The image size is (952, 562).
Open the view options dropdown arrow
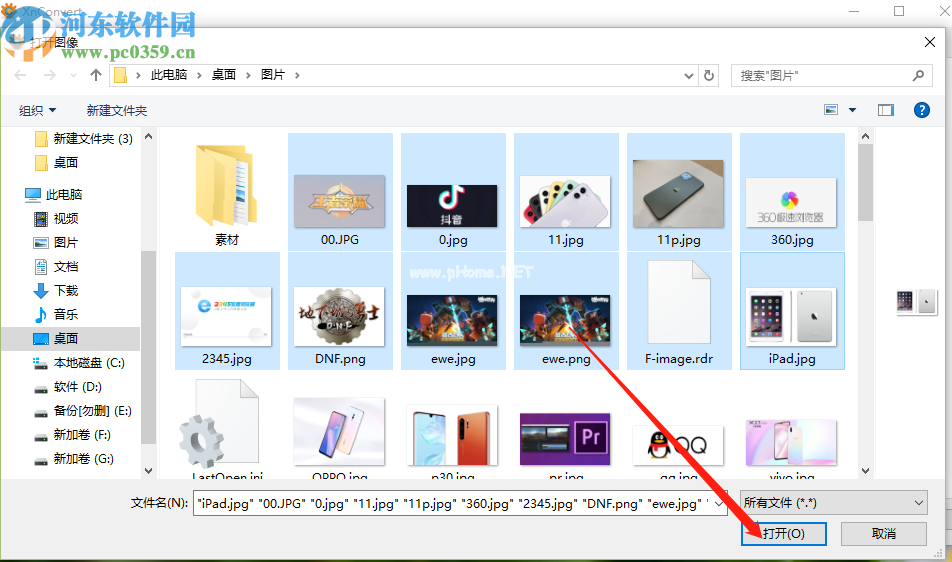(852, 110)
